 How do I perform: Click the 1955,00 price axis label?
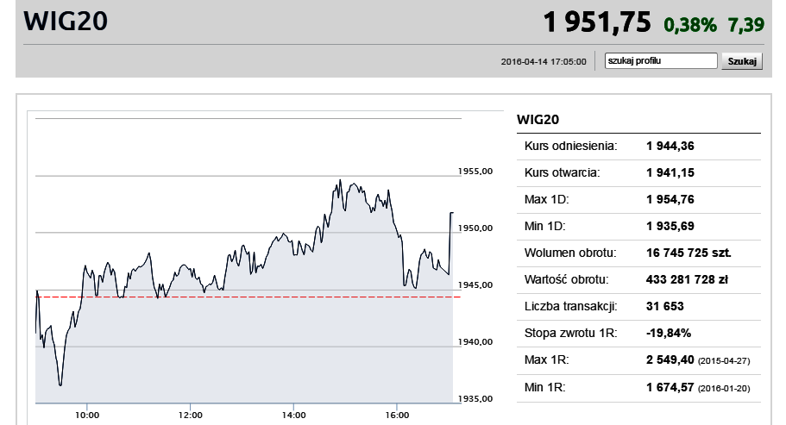coord(475,171)
